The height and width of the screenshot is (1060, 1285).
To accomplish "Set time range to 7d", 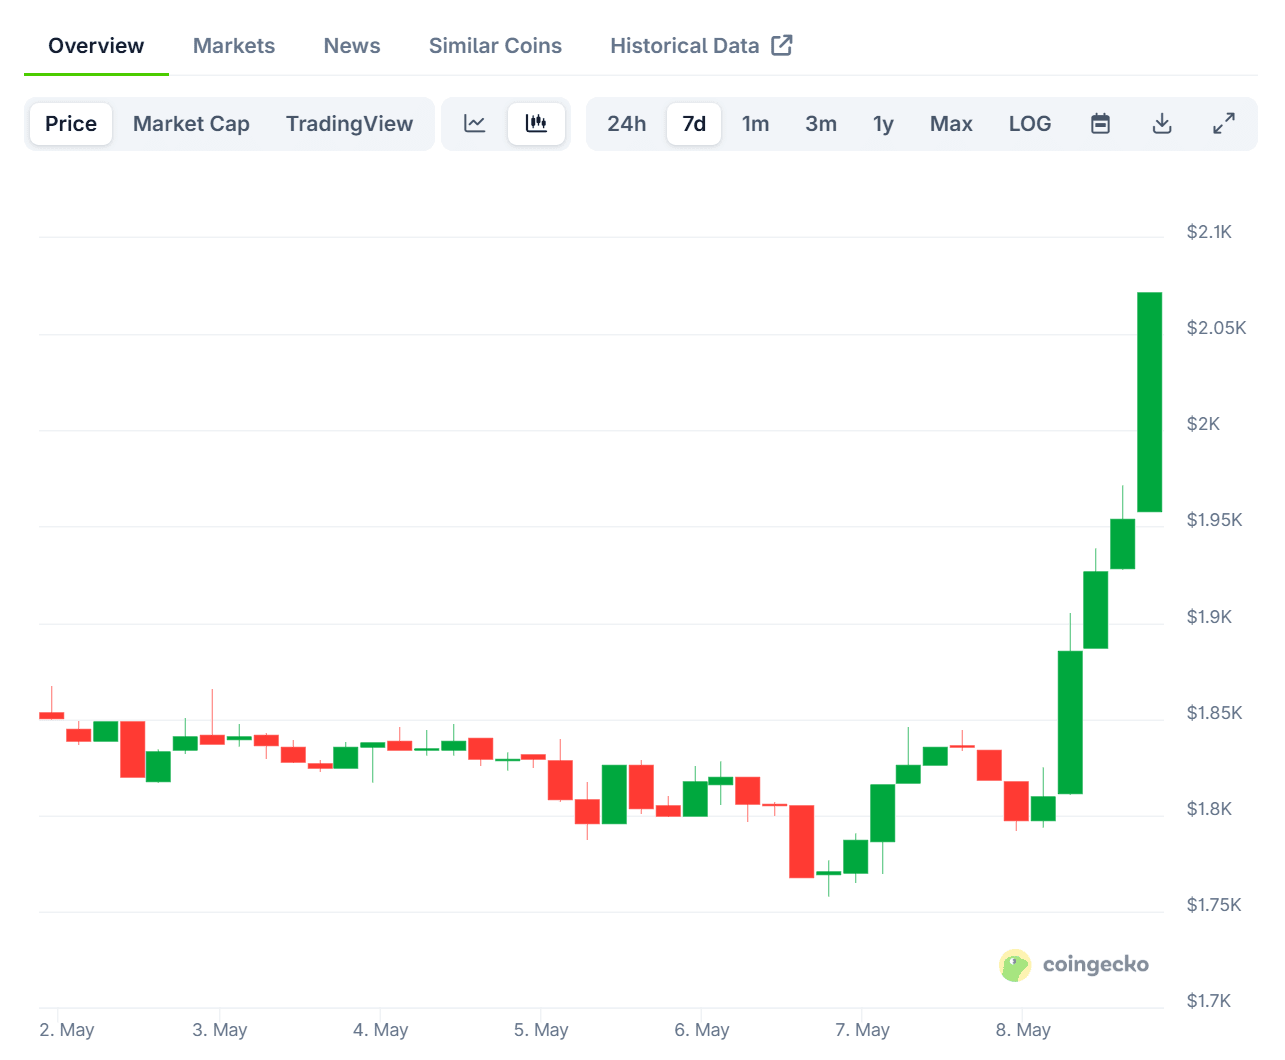I will tap(694, 124).
